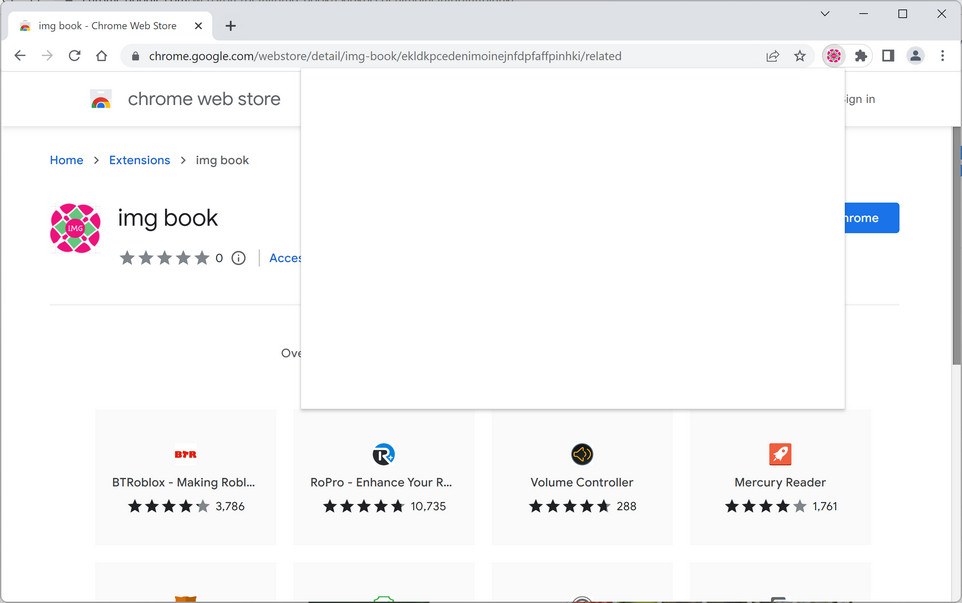
Task: Open Volume Controller card title
Action: coord(582,483)
